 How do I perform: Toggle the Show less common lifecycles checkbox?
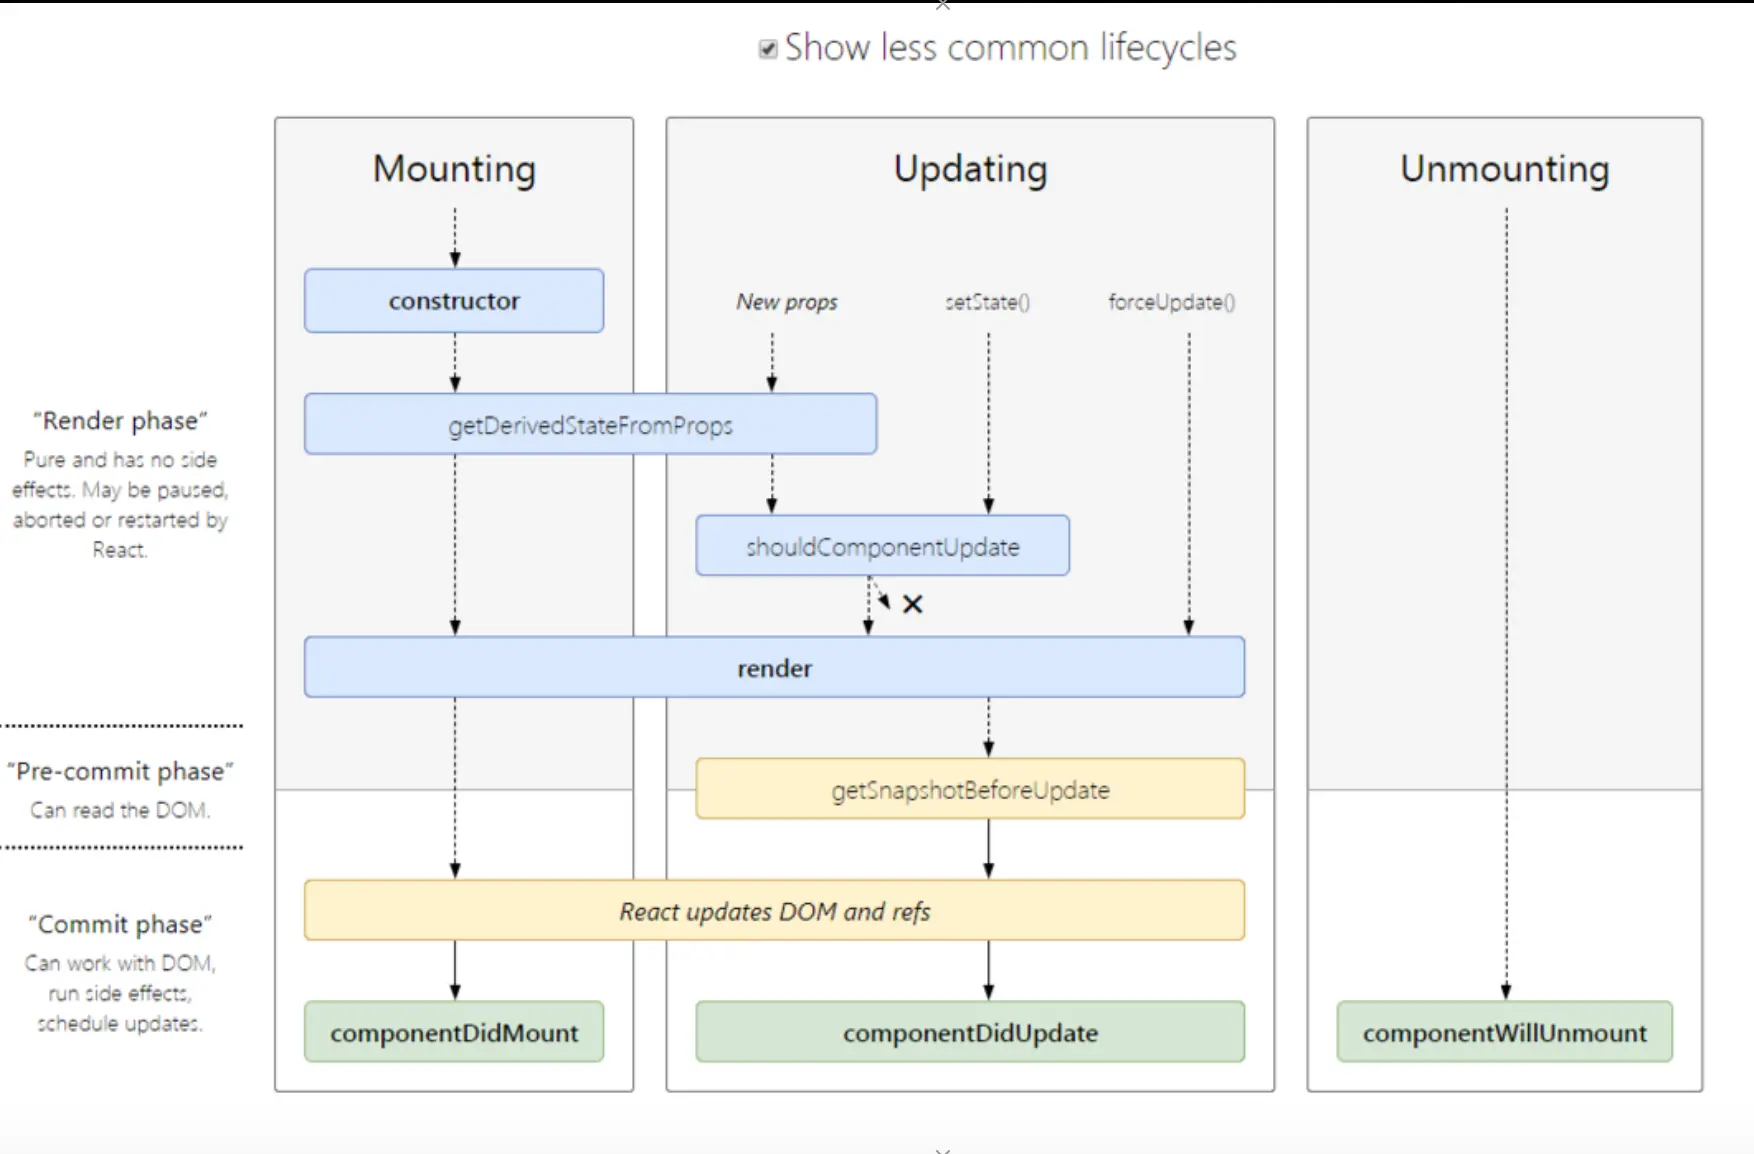[x=768, y=49]
